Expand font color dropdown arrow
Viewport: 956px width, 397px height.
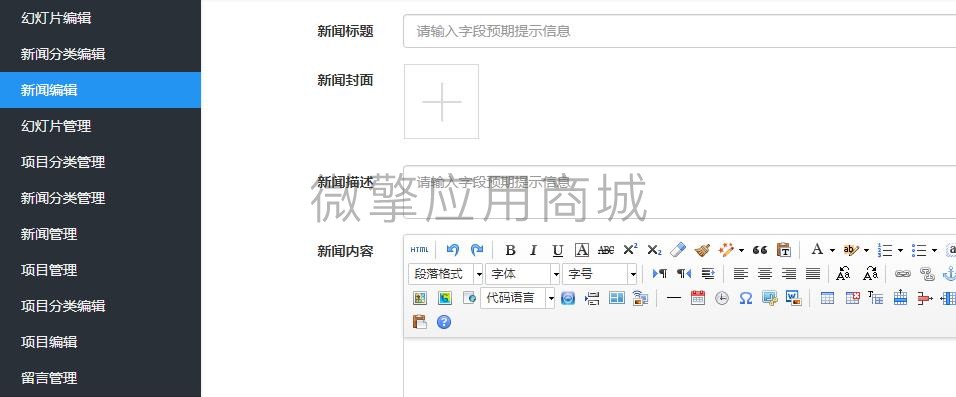point(832,250)
